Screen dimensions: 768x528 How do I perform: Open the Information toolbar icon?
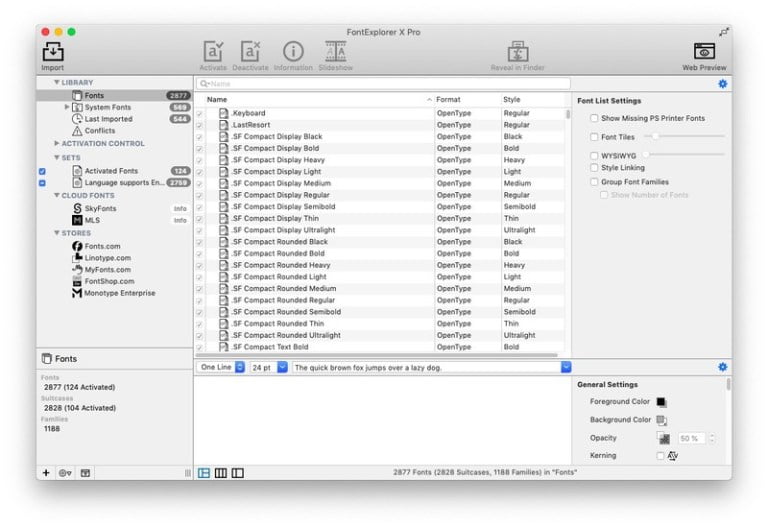tap(293, 51)
